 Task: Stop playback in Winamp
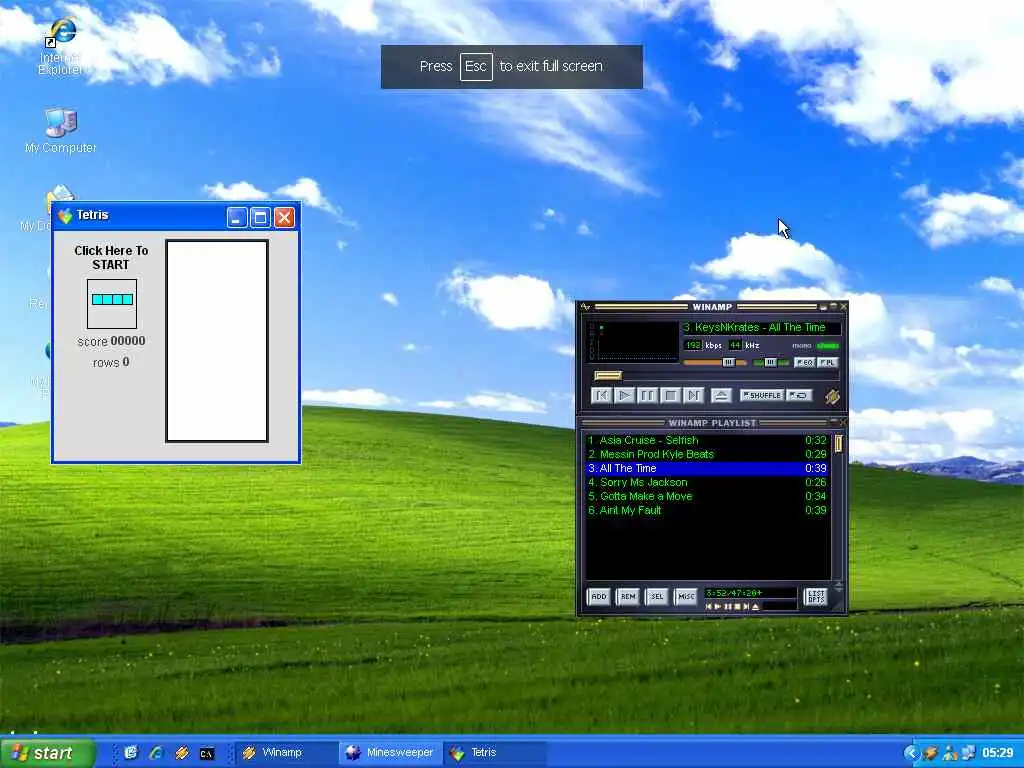pyautogui.click(x=670, y=395)
